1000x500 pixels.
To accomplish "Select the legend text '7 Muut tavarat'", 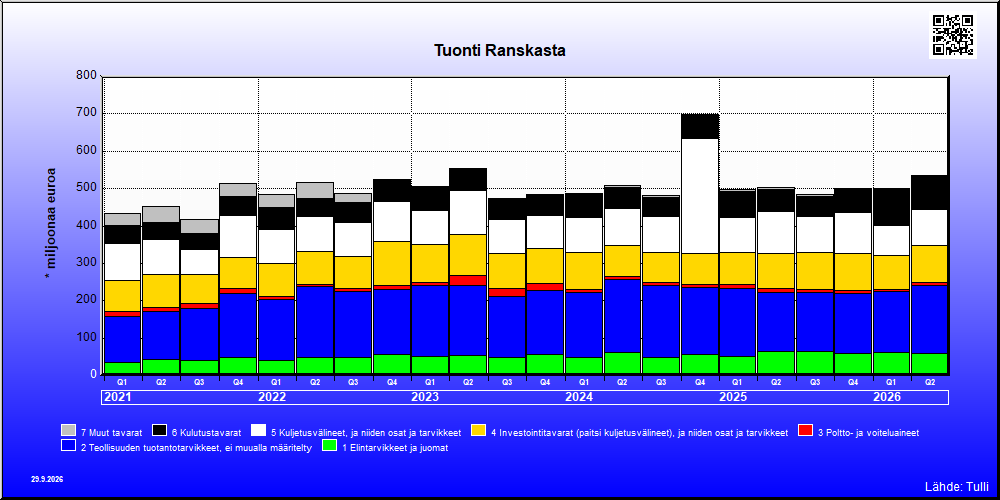I will click(112, 432).
